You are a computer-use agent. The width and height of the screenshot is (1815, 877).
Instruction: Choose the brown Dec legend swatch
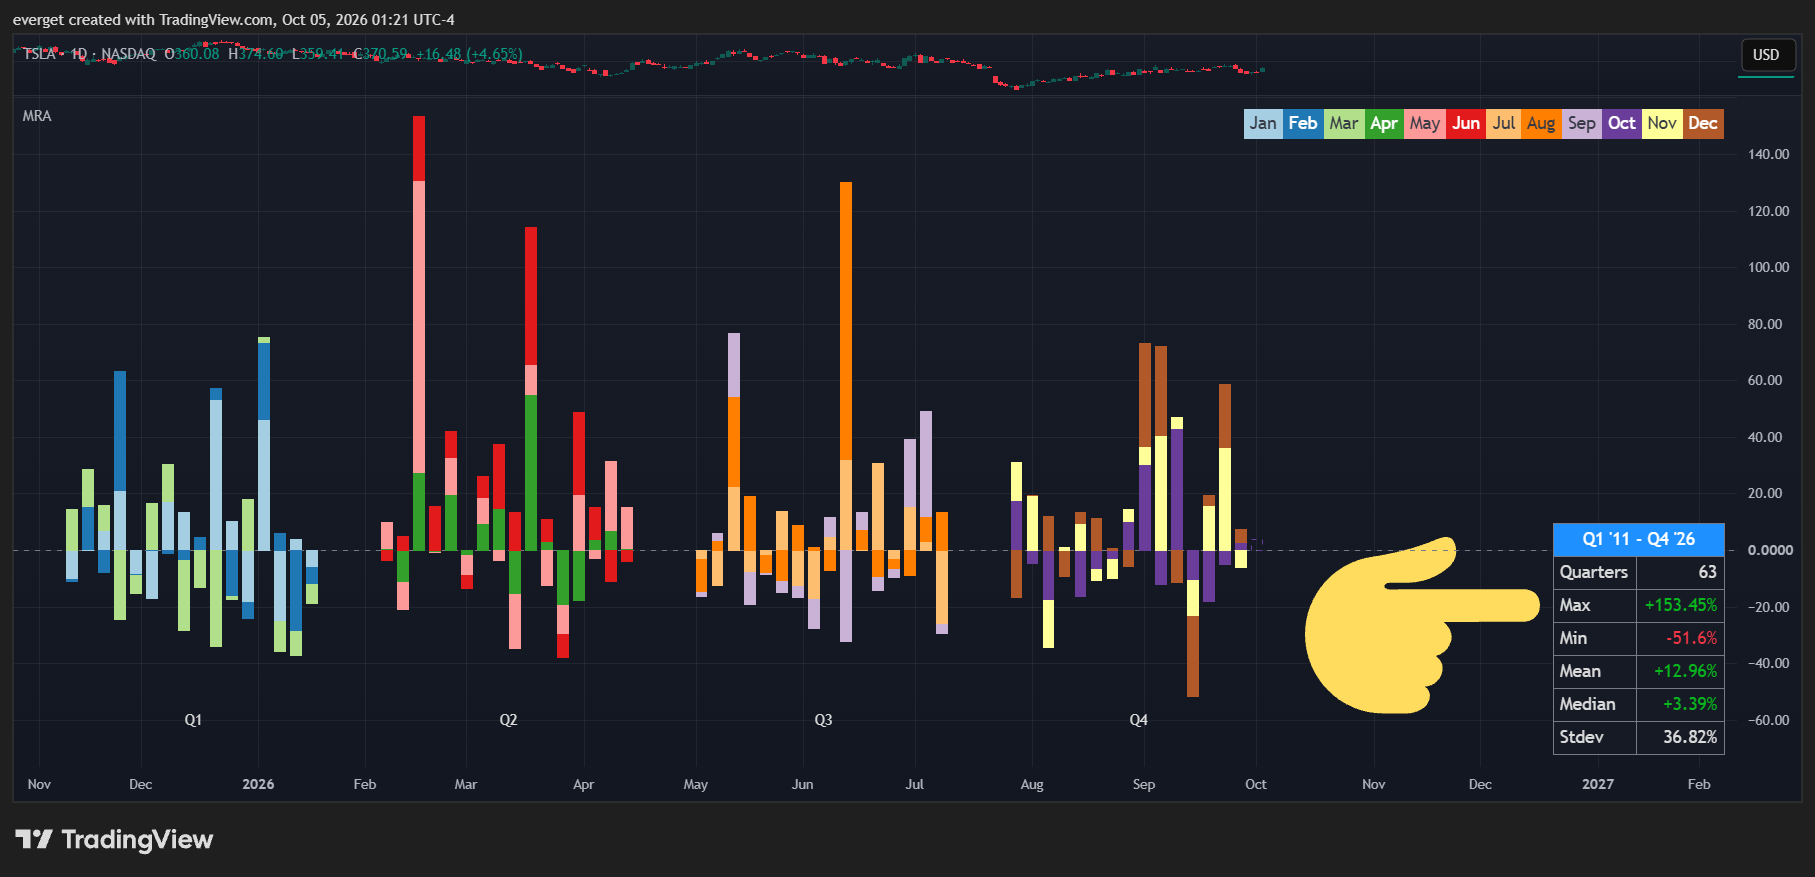pos(1703,123)
